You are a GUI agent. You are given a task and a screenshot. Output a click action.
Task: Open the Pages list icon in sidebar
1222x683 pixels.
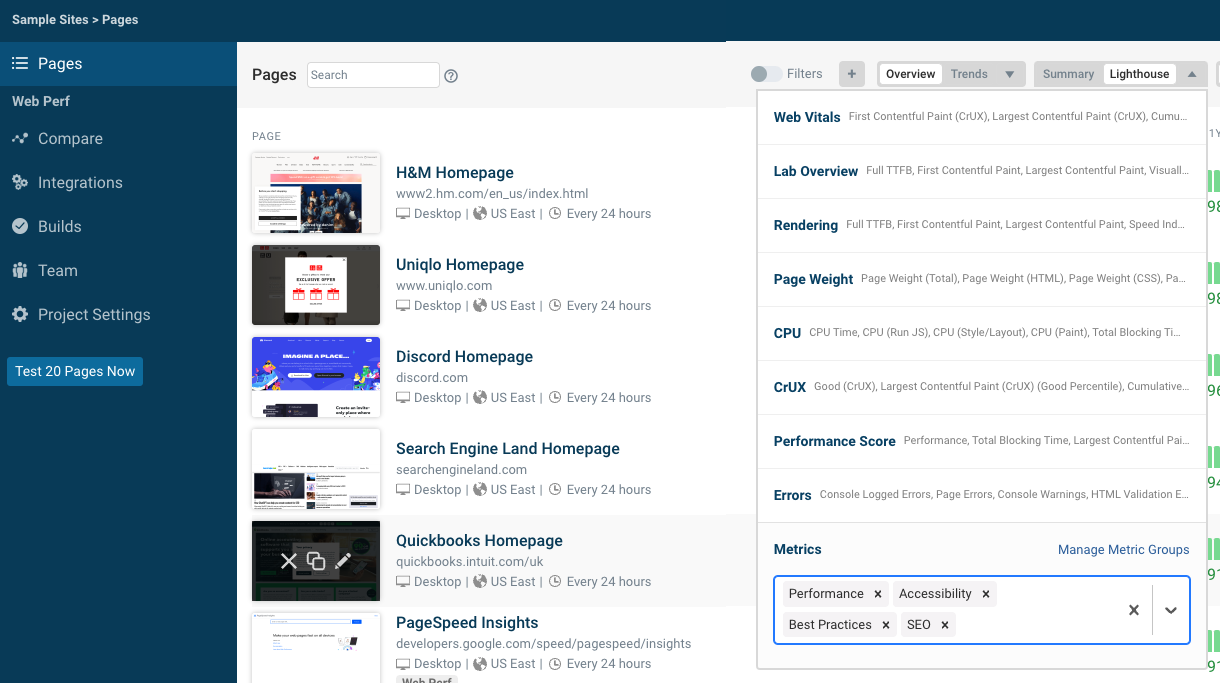coord(19,63)
